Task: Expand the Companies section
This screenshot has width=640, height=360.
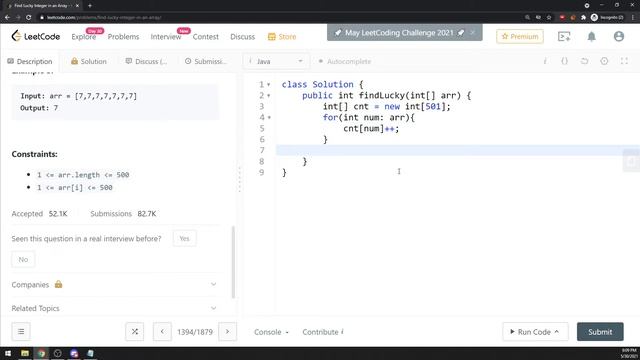Action: coord(114,284)
